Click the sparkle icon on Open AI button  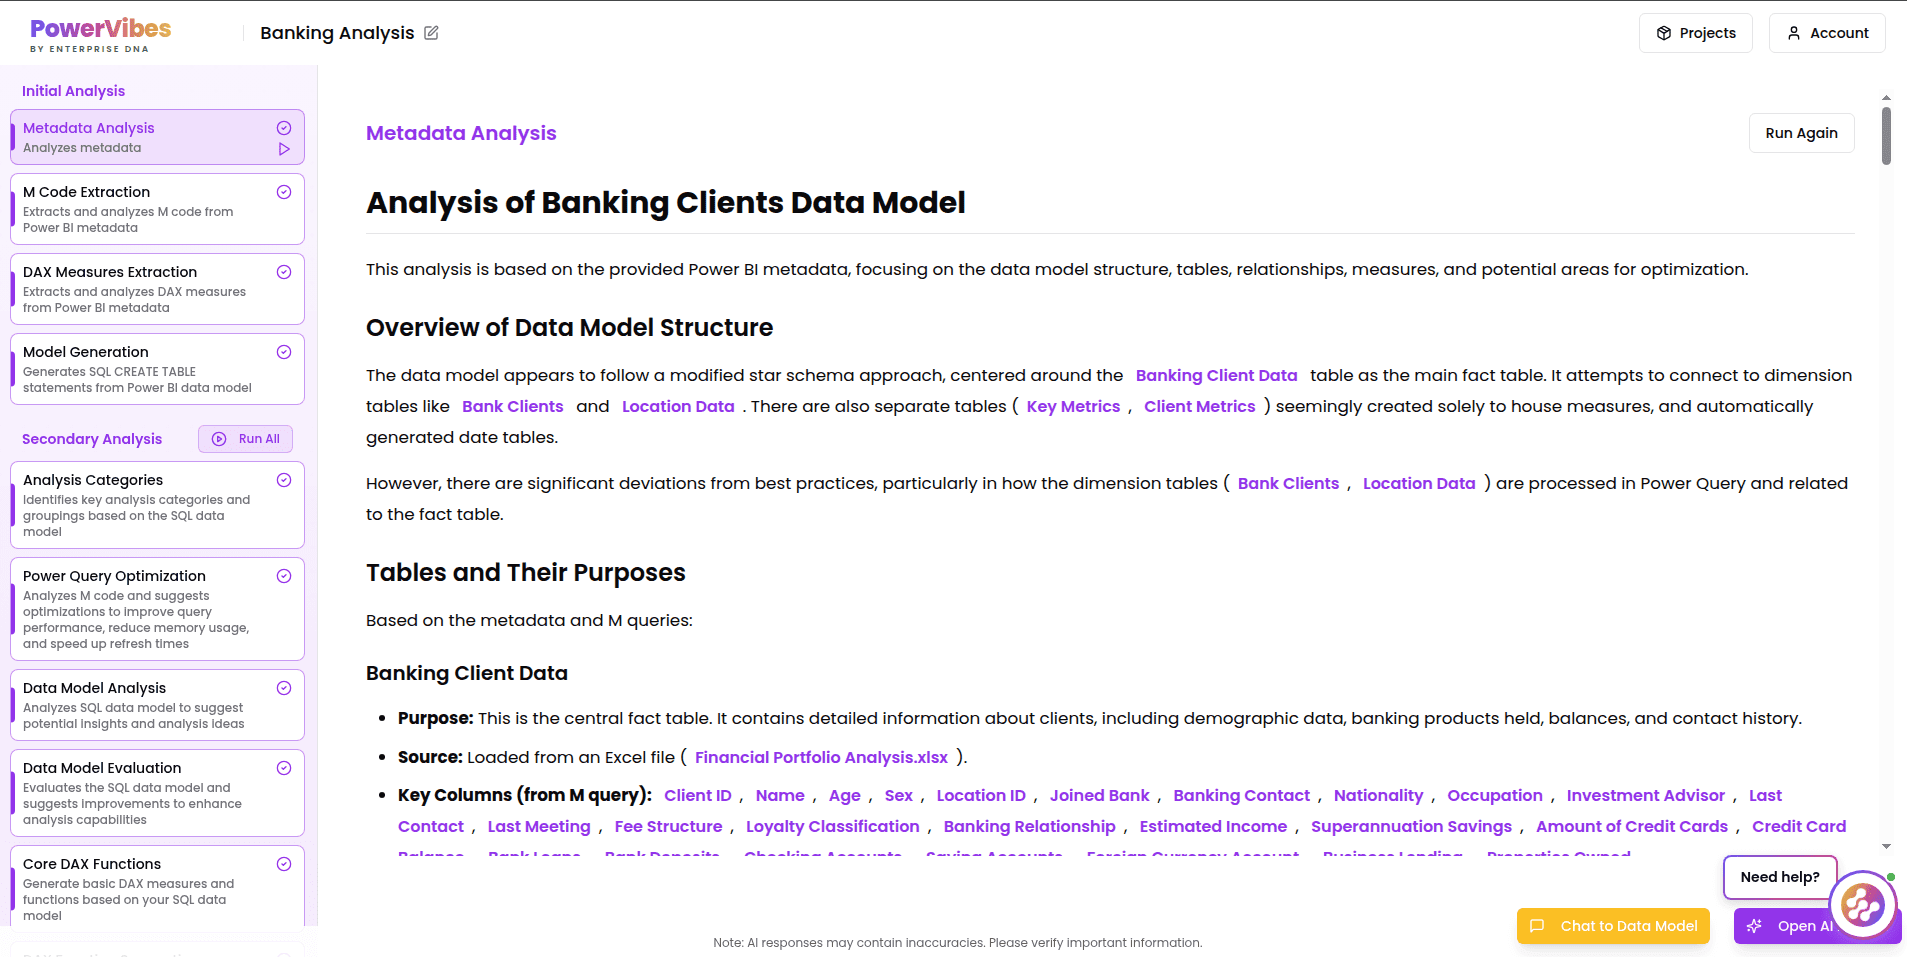coord(1754,926)
